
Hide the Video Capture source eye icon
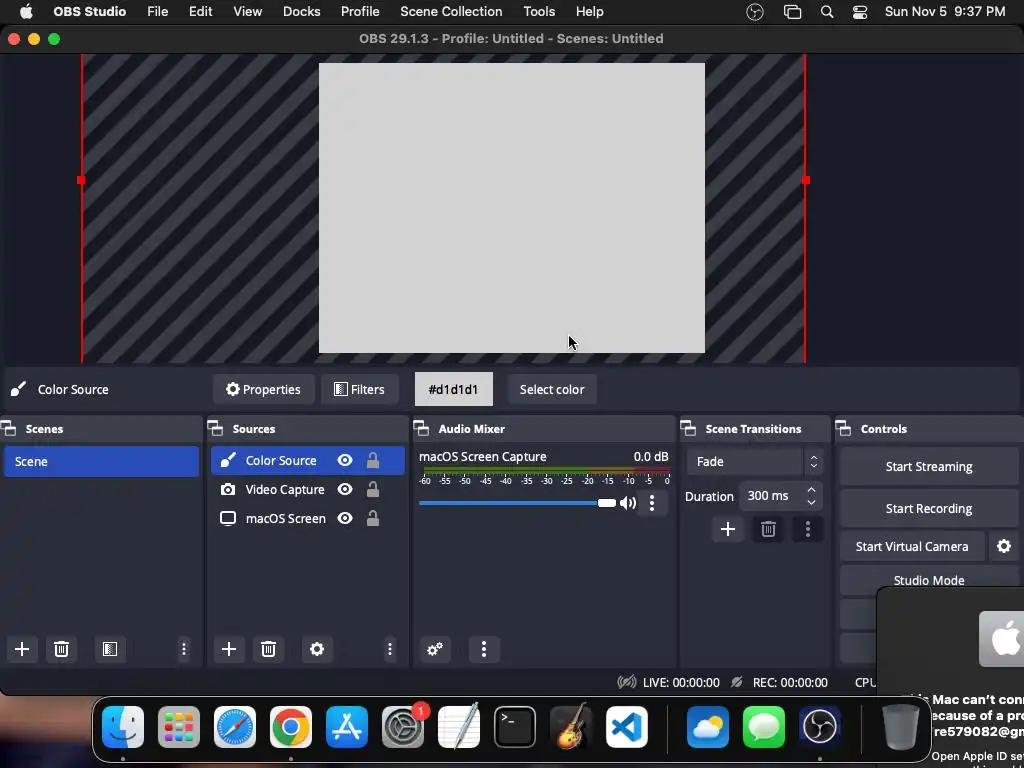pos(345,489)
